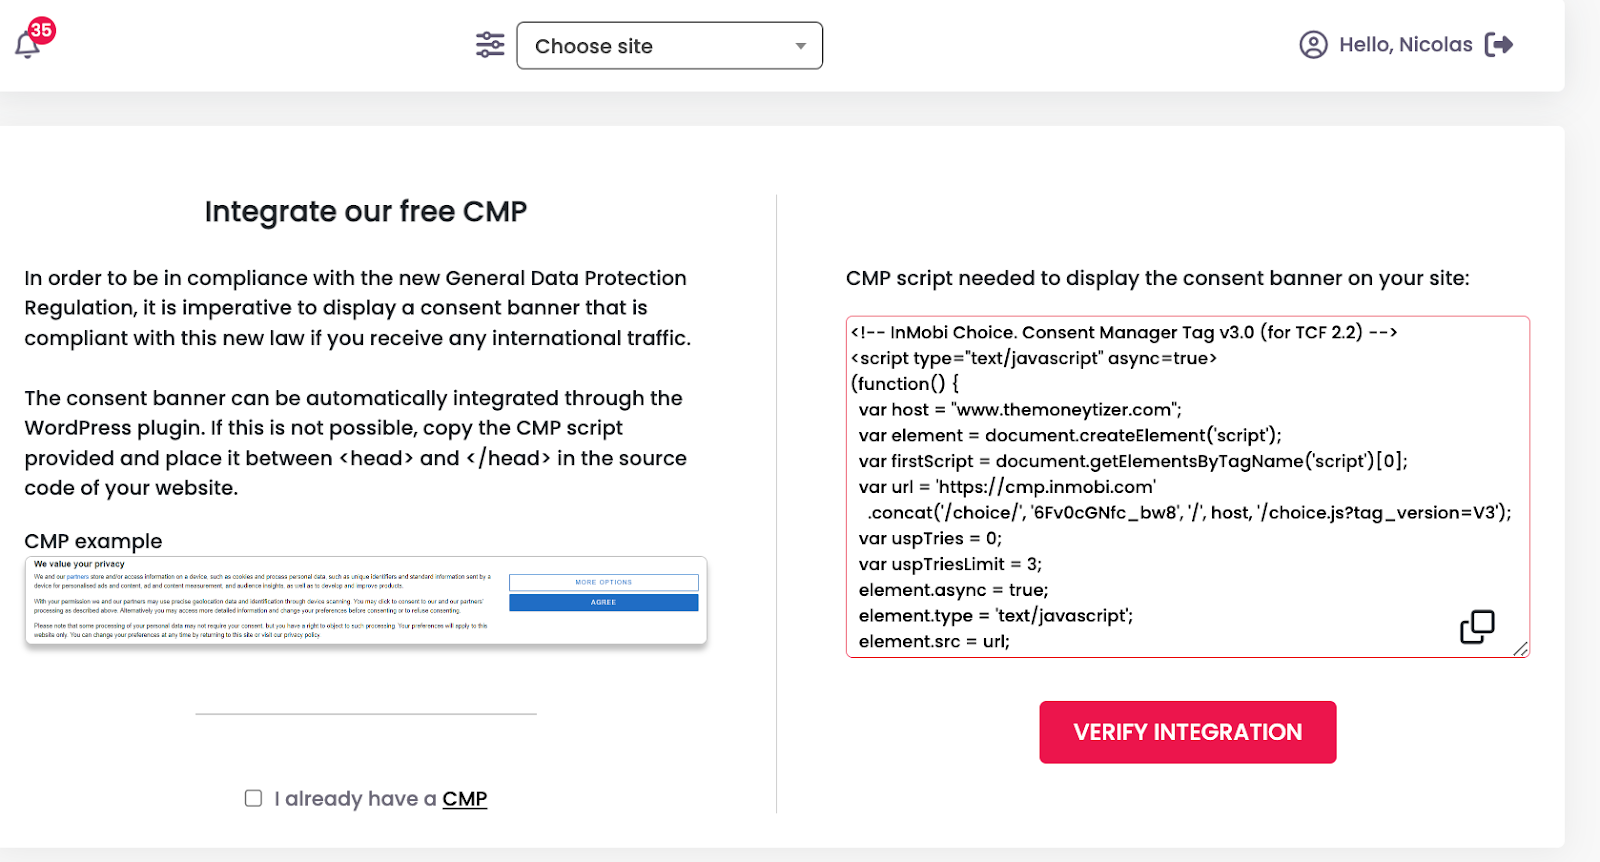
Task: Click the 'Integrate our free CMP' heading
Action: pos(365,212)
